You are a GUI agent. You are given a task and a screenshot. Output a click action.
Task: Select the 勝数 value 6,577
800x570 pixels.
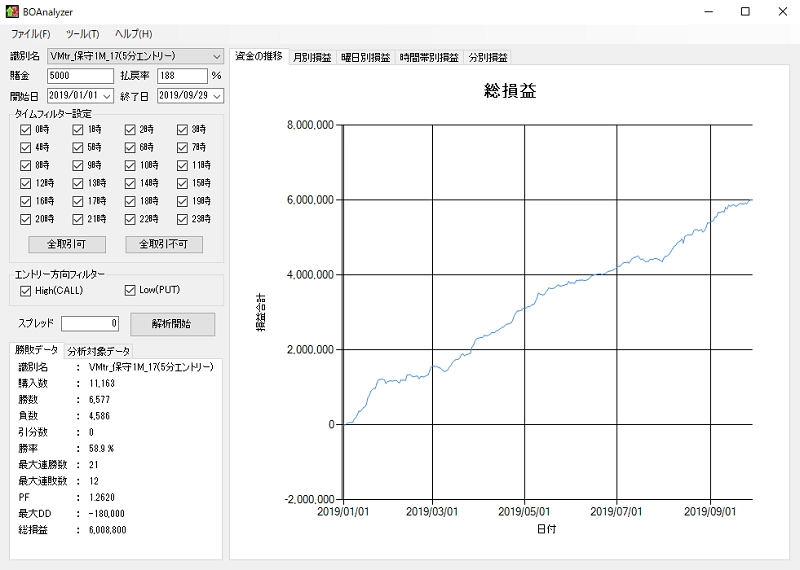tap(99, 400)
